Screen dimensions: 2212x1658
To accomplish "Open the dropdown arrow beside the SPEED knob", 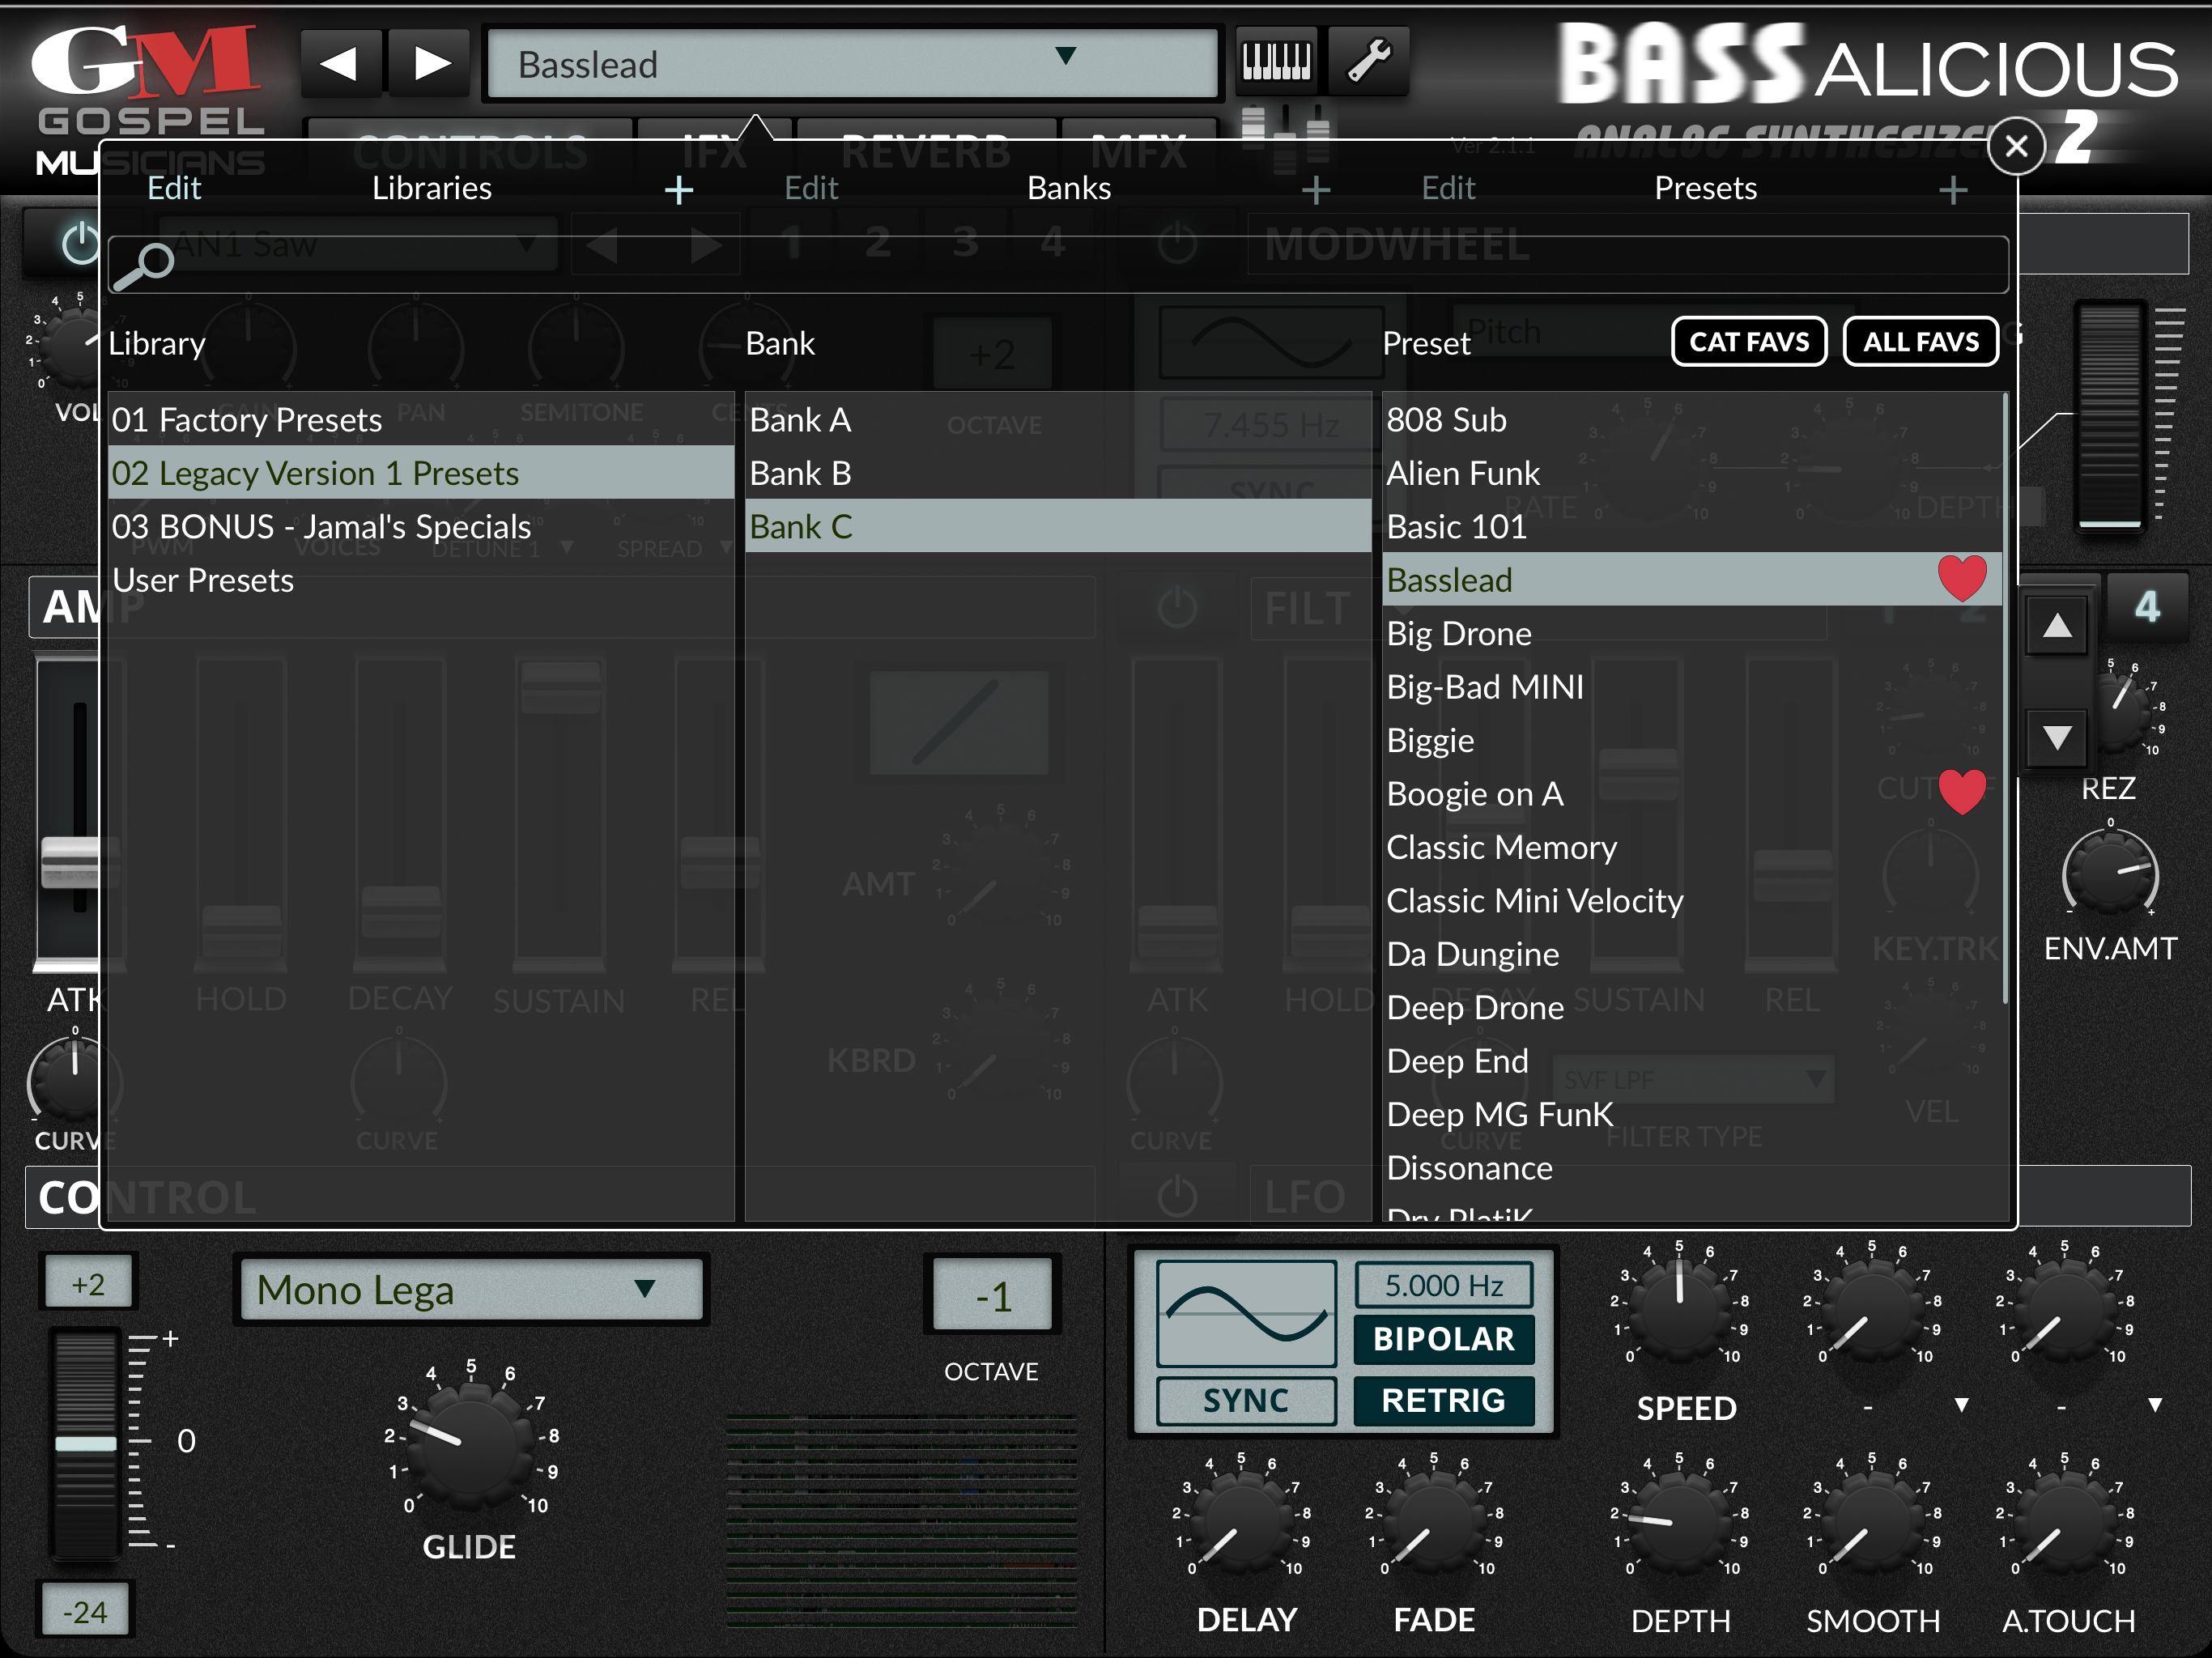I will click(x=1961, y=1405).
